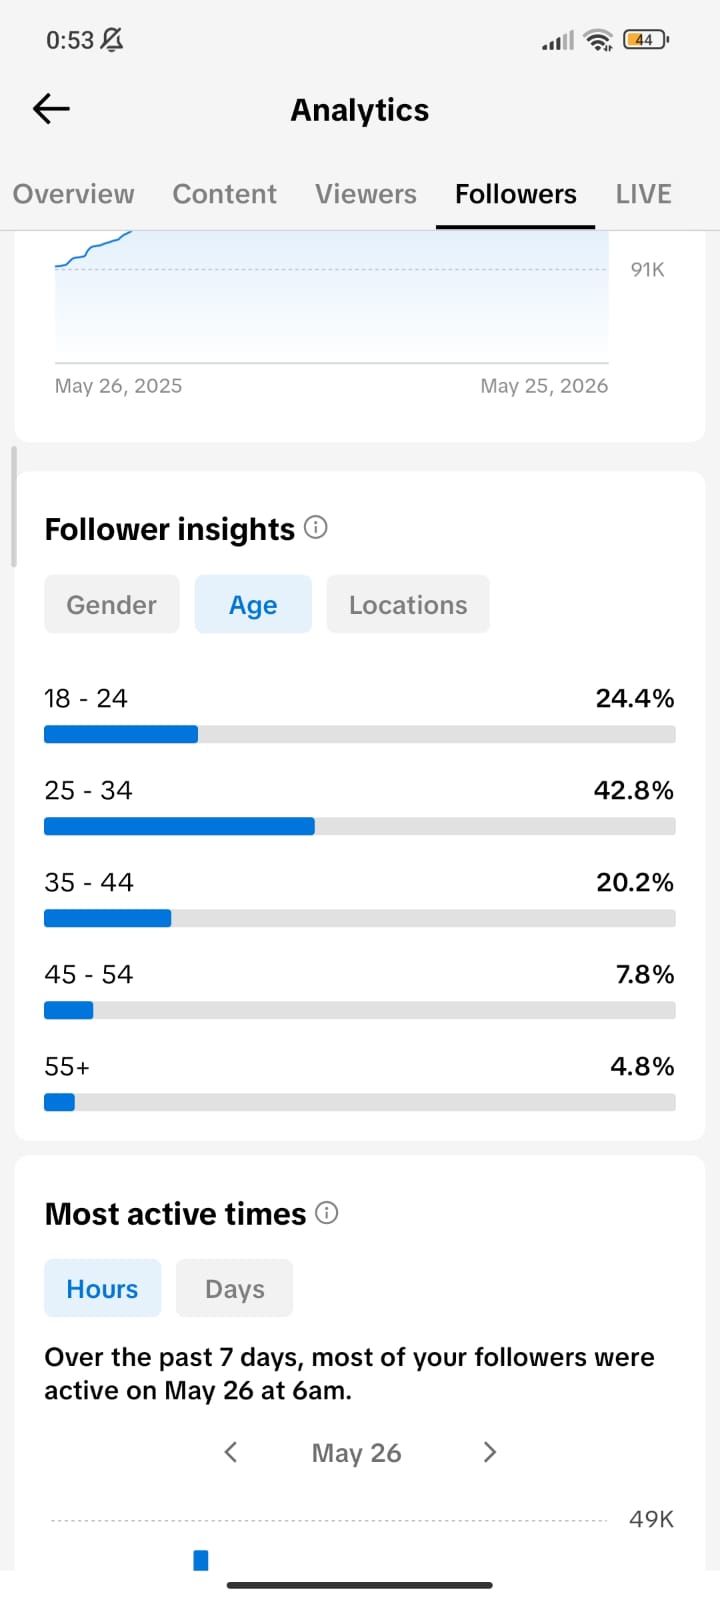Screen dimensions: 720x1600
Task: Open the Content tab
Action: (225, 194)
